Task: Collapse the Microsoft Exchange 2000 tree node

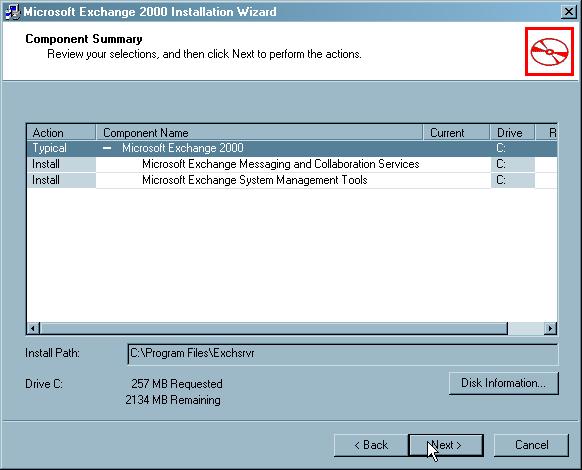Action: (x=107, y=148)
